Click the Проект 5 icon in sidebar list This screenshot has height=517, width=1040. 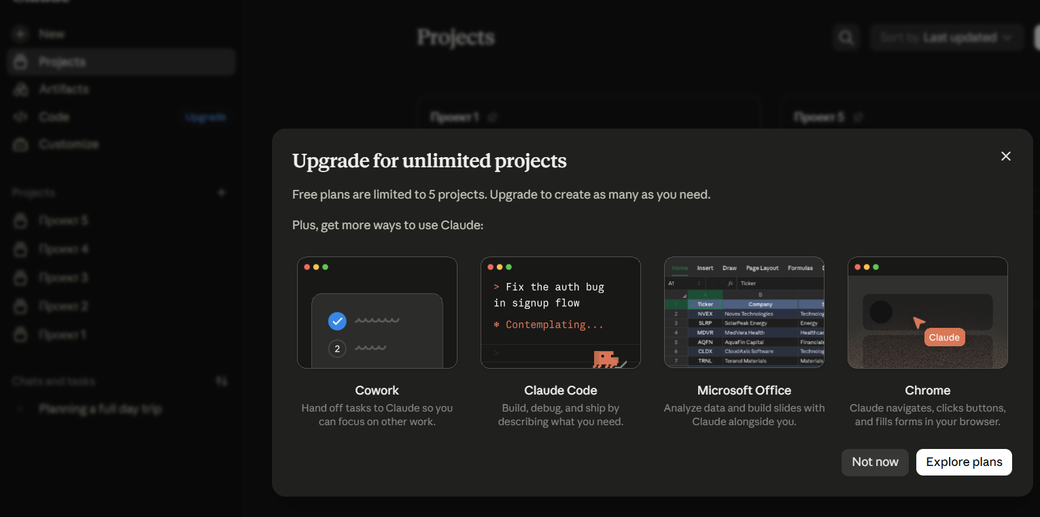pyautogui.click(x=21, y=220)
